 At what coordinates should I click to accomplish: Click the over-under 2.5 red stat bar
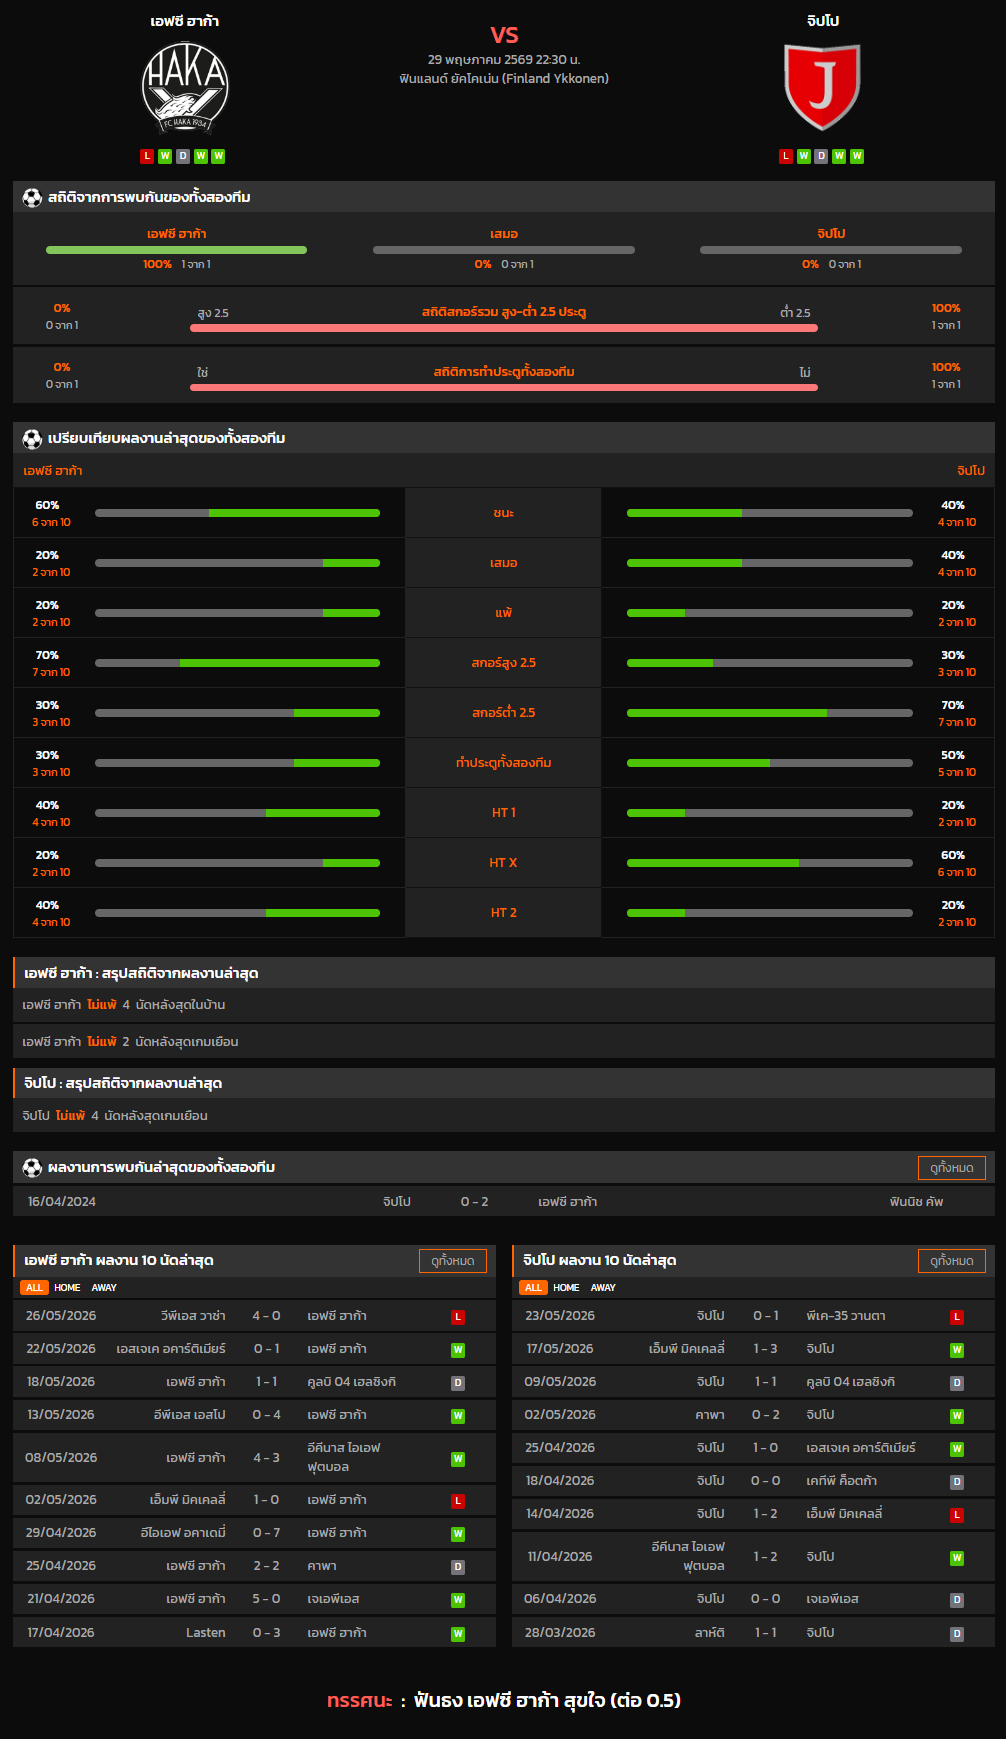point(504,328)
